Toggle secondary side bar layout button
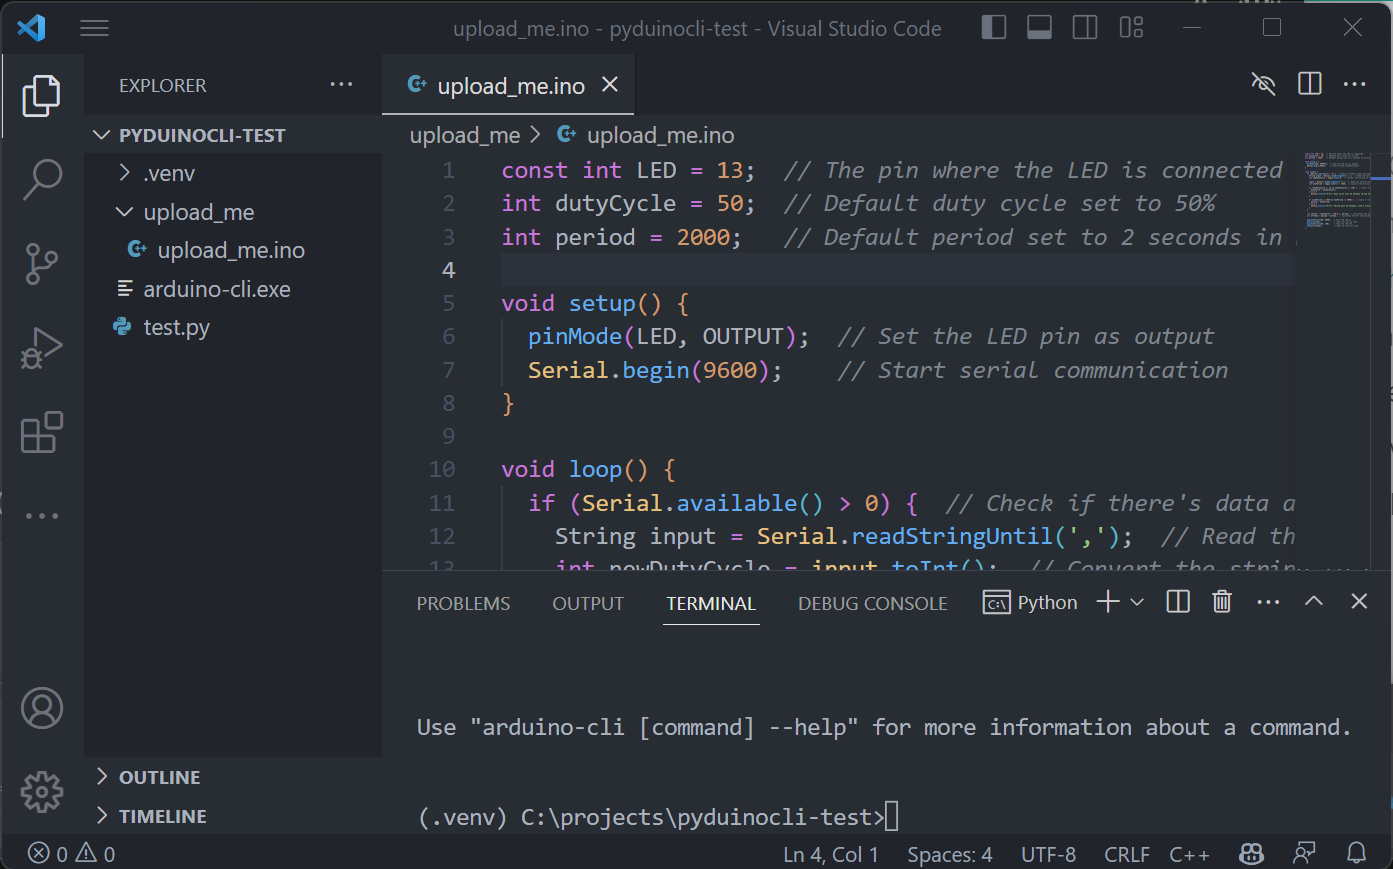 click(x=1085, y=27)
